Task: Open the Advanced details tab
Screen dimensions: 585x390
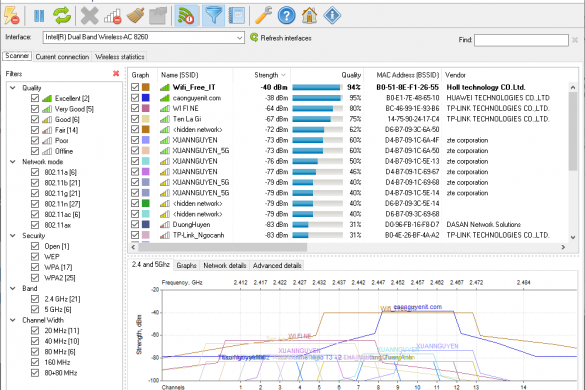Action: pos(277,265)
